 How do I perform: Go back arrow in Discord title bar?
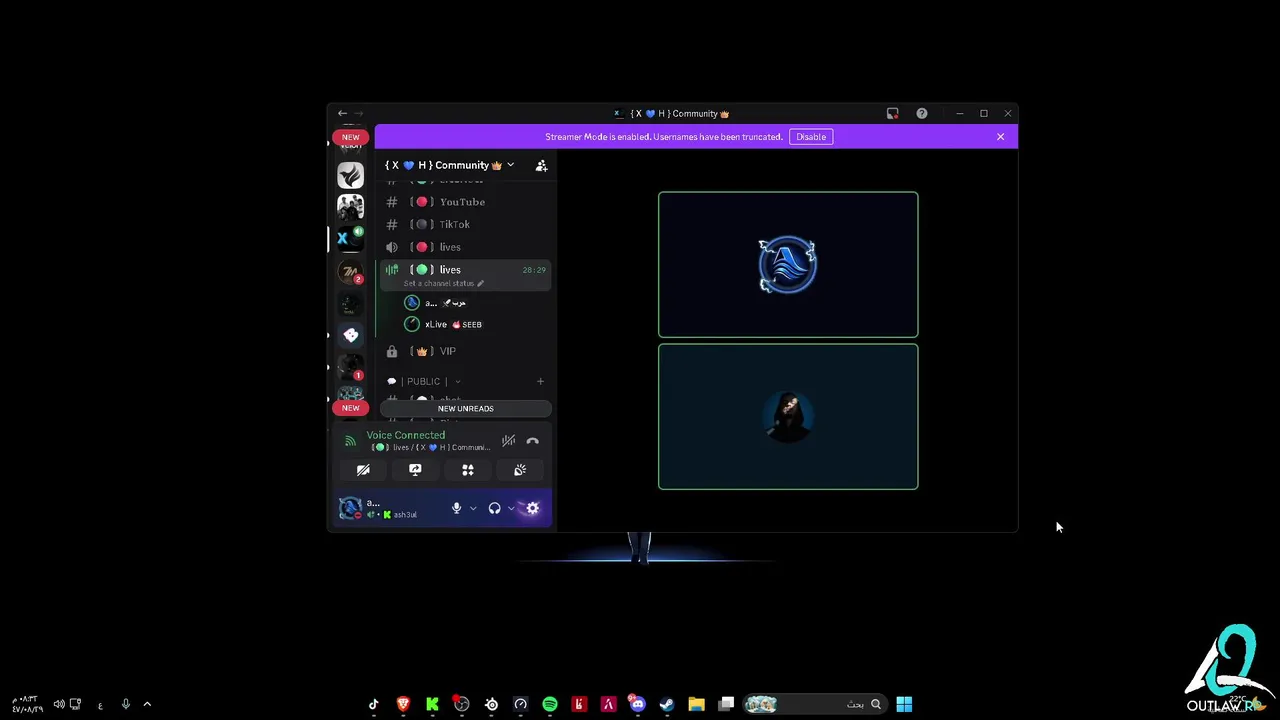342,114
